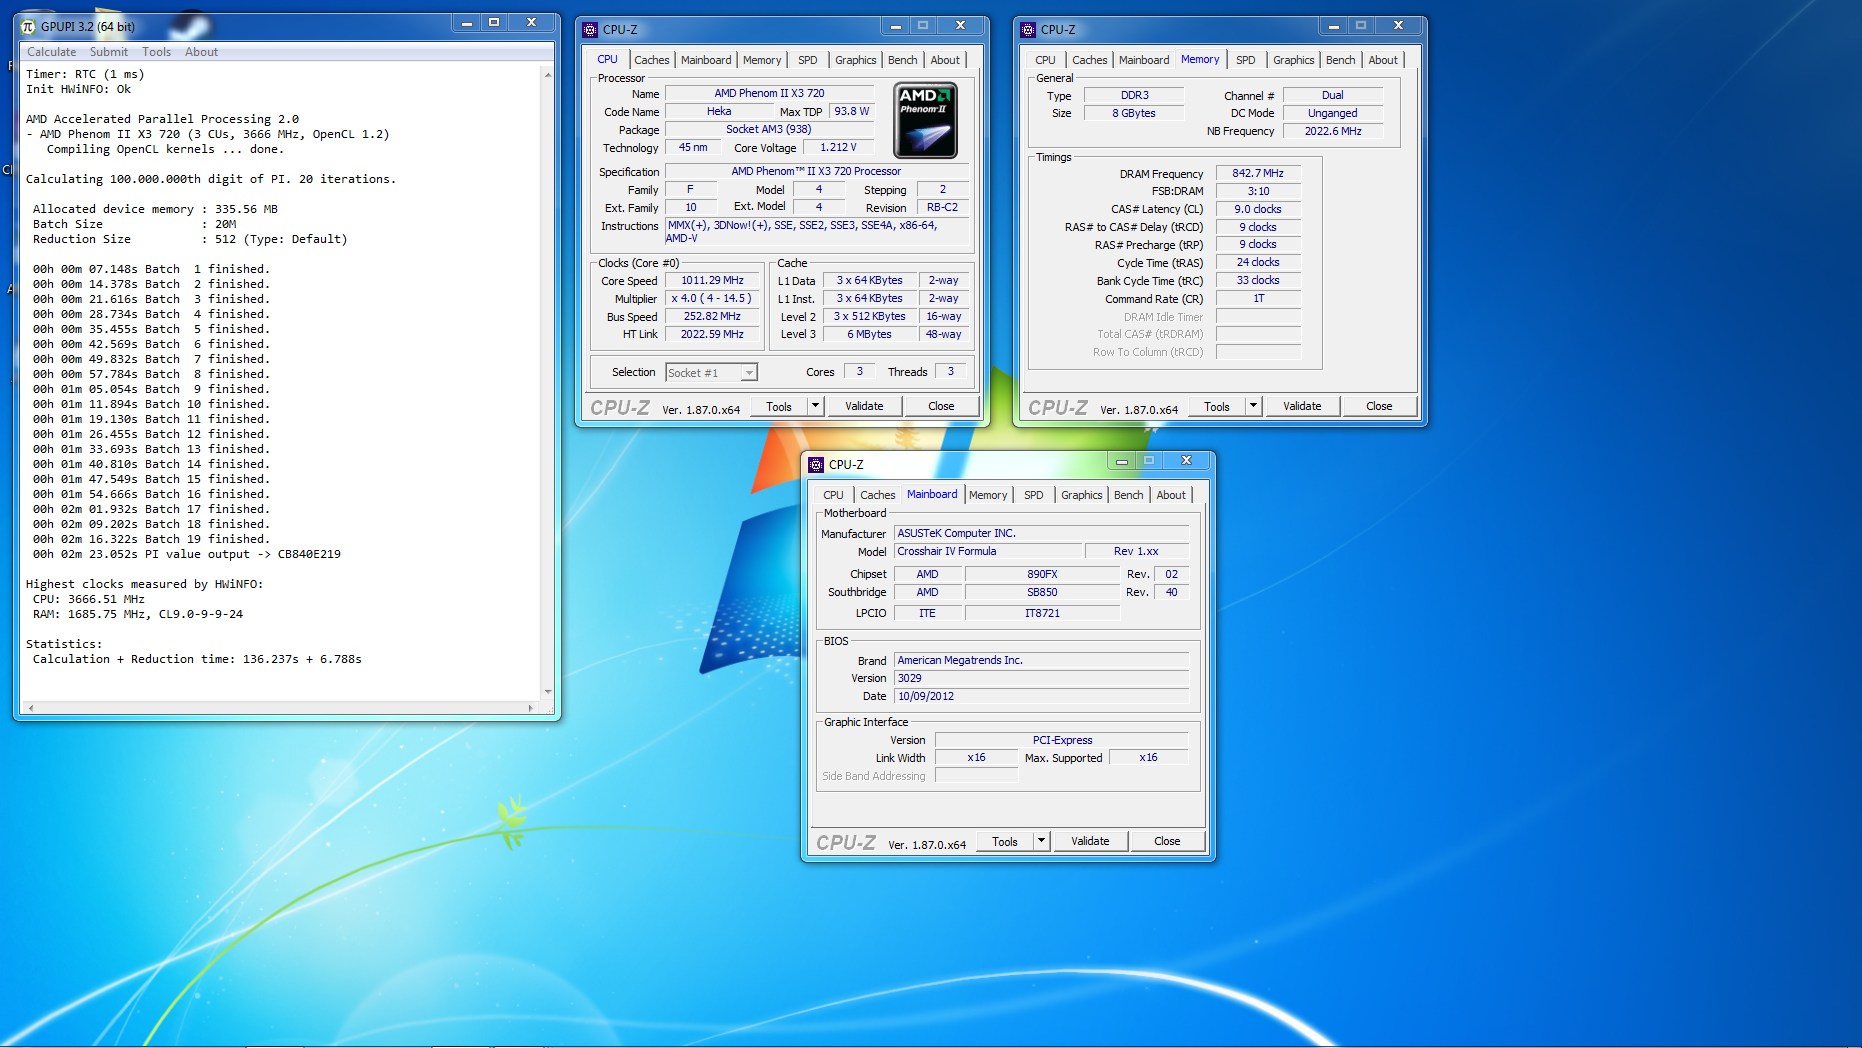Click the Core Voltage value 1.212 V
The width and height of the screenshot is (1862, 1048).
pyautogui.click(x=839, y=147)
